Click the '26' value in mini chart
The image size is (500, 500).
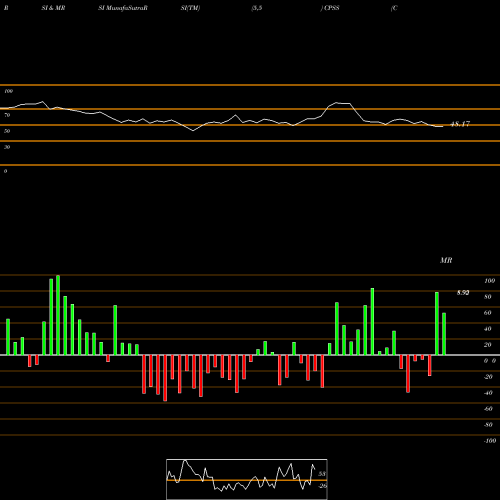pos(322,486)
